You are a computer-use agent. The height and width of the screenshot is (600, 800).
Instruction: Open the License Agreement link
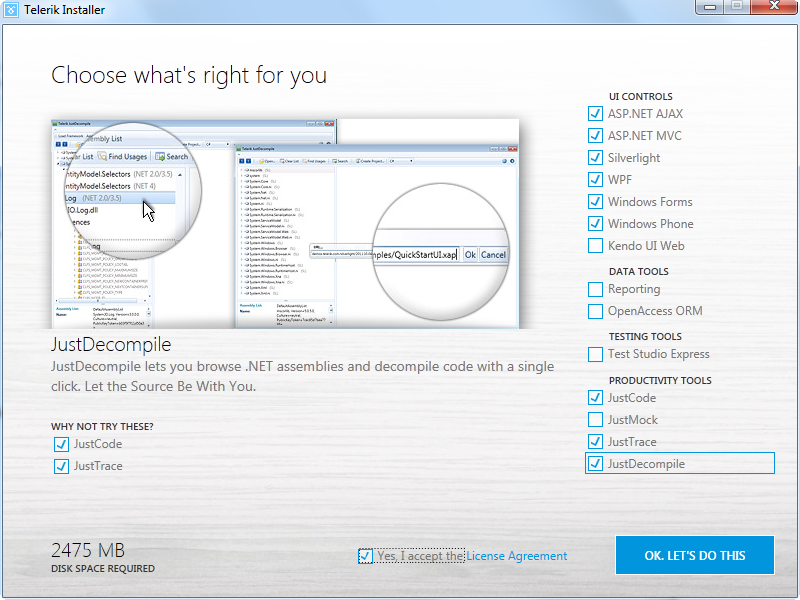[516, 556]
